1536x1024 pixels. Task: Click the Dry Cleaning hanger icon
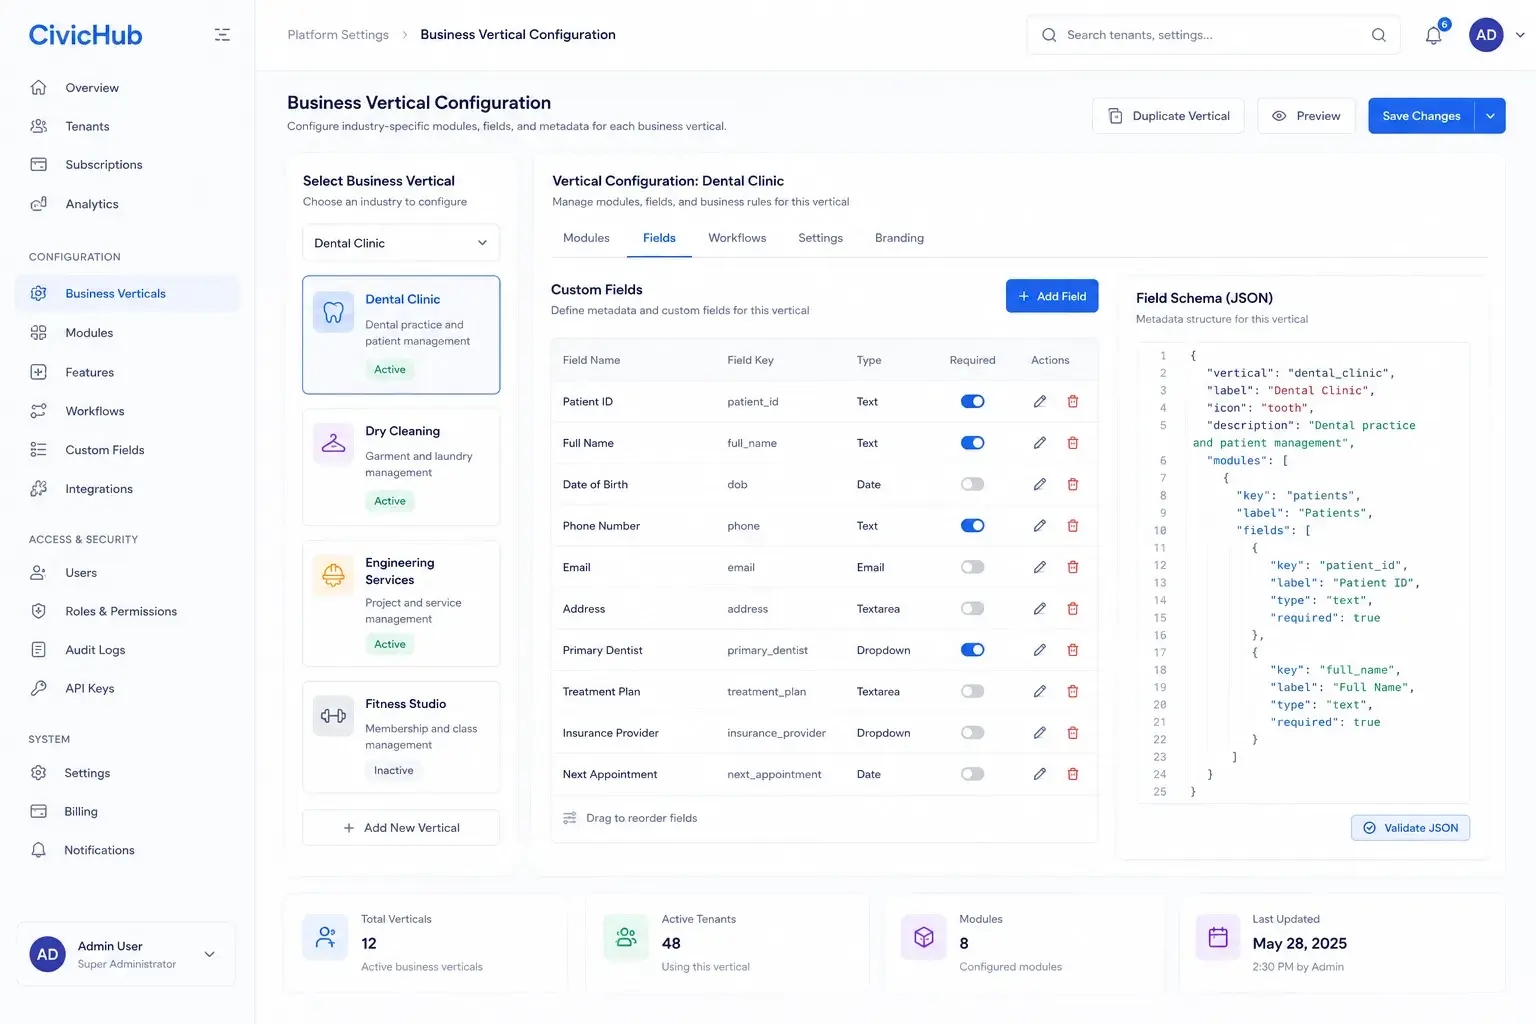(333, 443)
